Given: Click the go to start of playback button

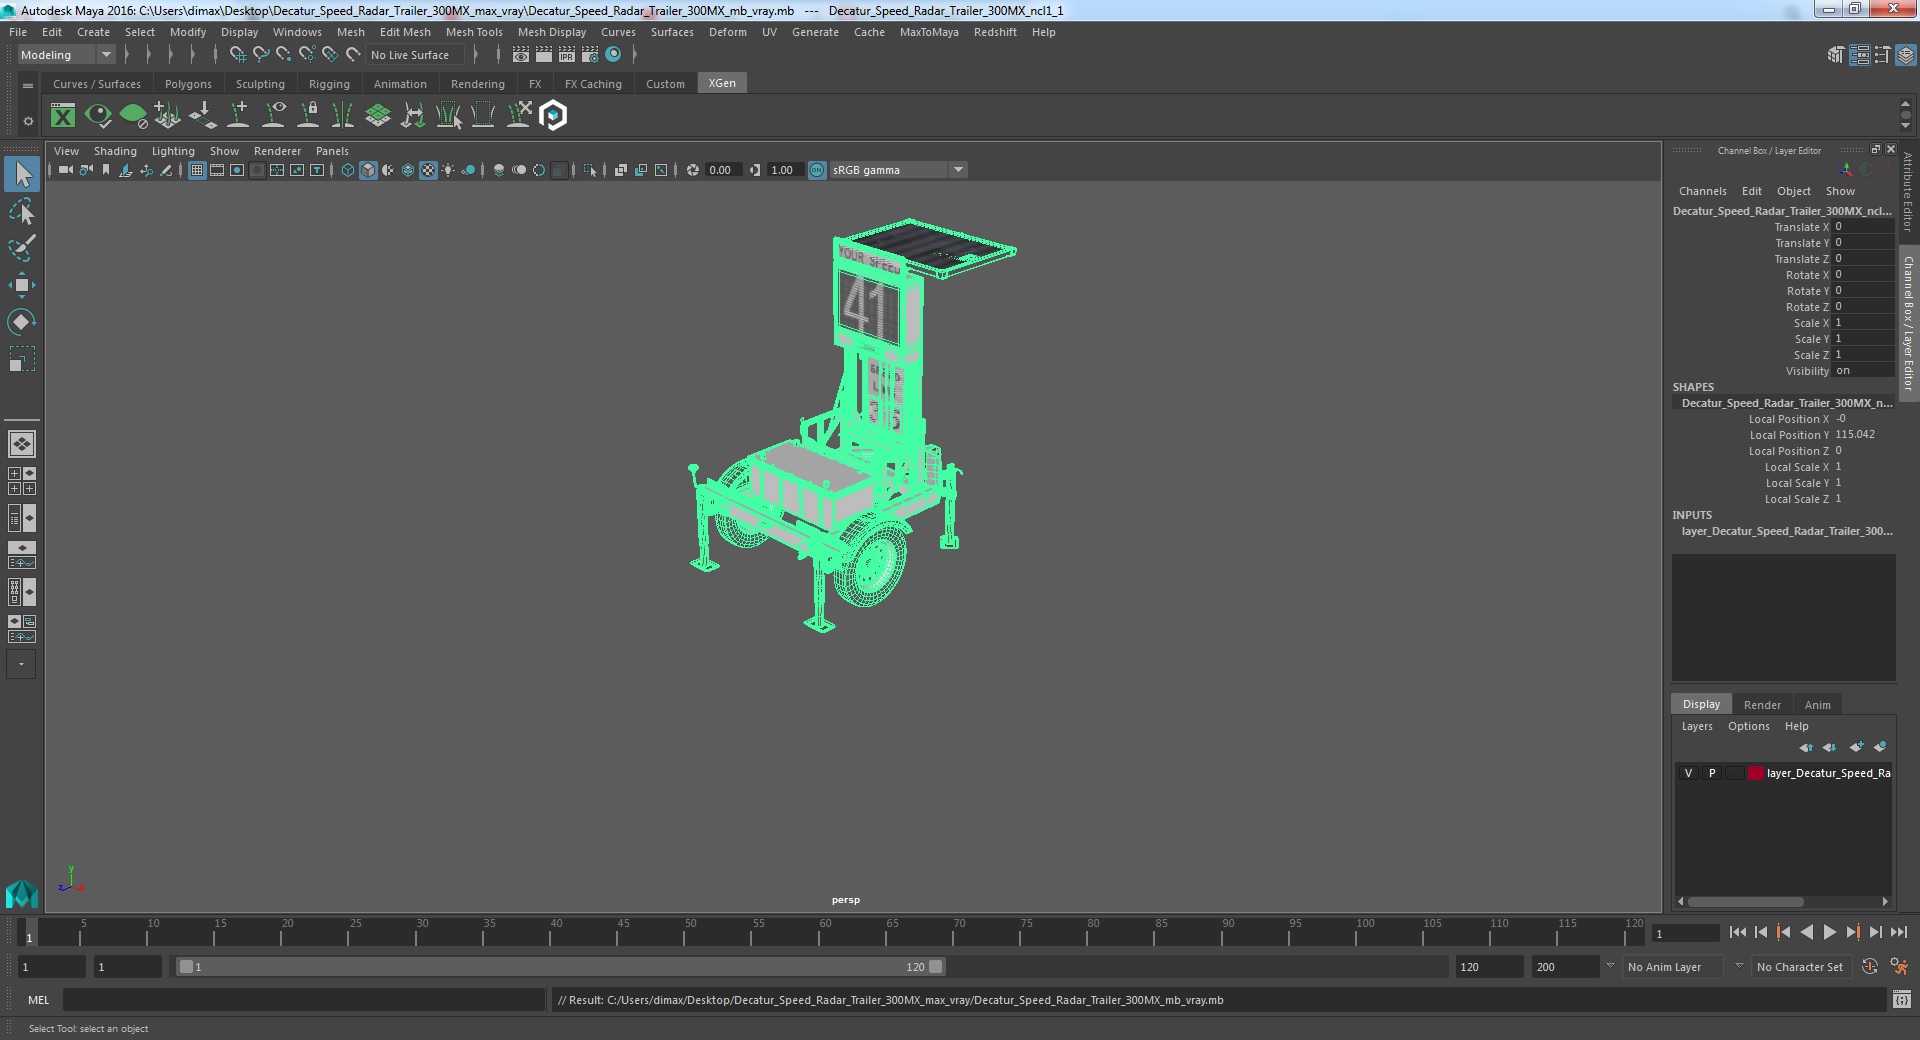Looking at the screenshot, I should coord(1737,932).
